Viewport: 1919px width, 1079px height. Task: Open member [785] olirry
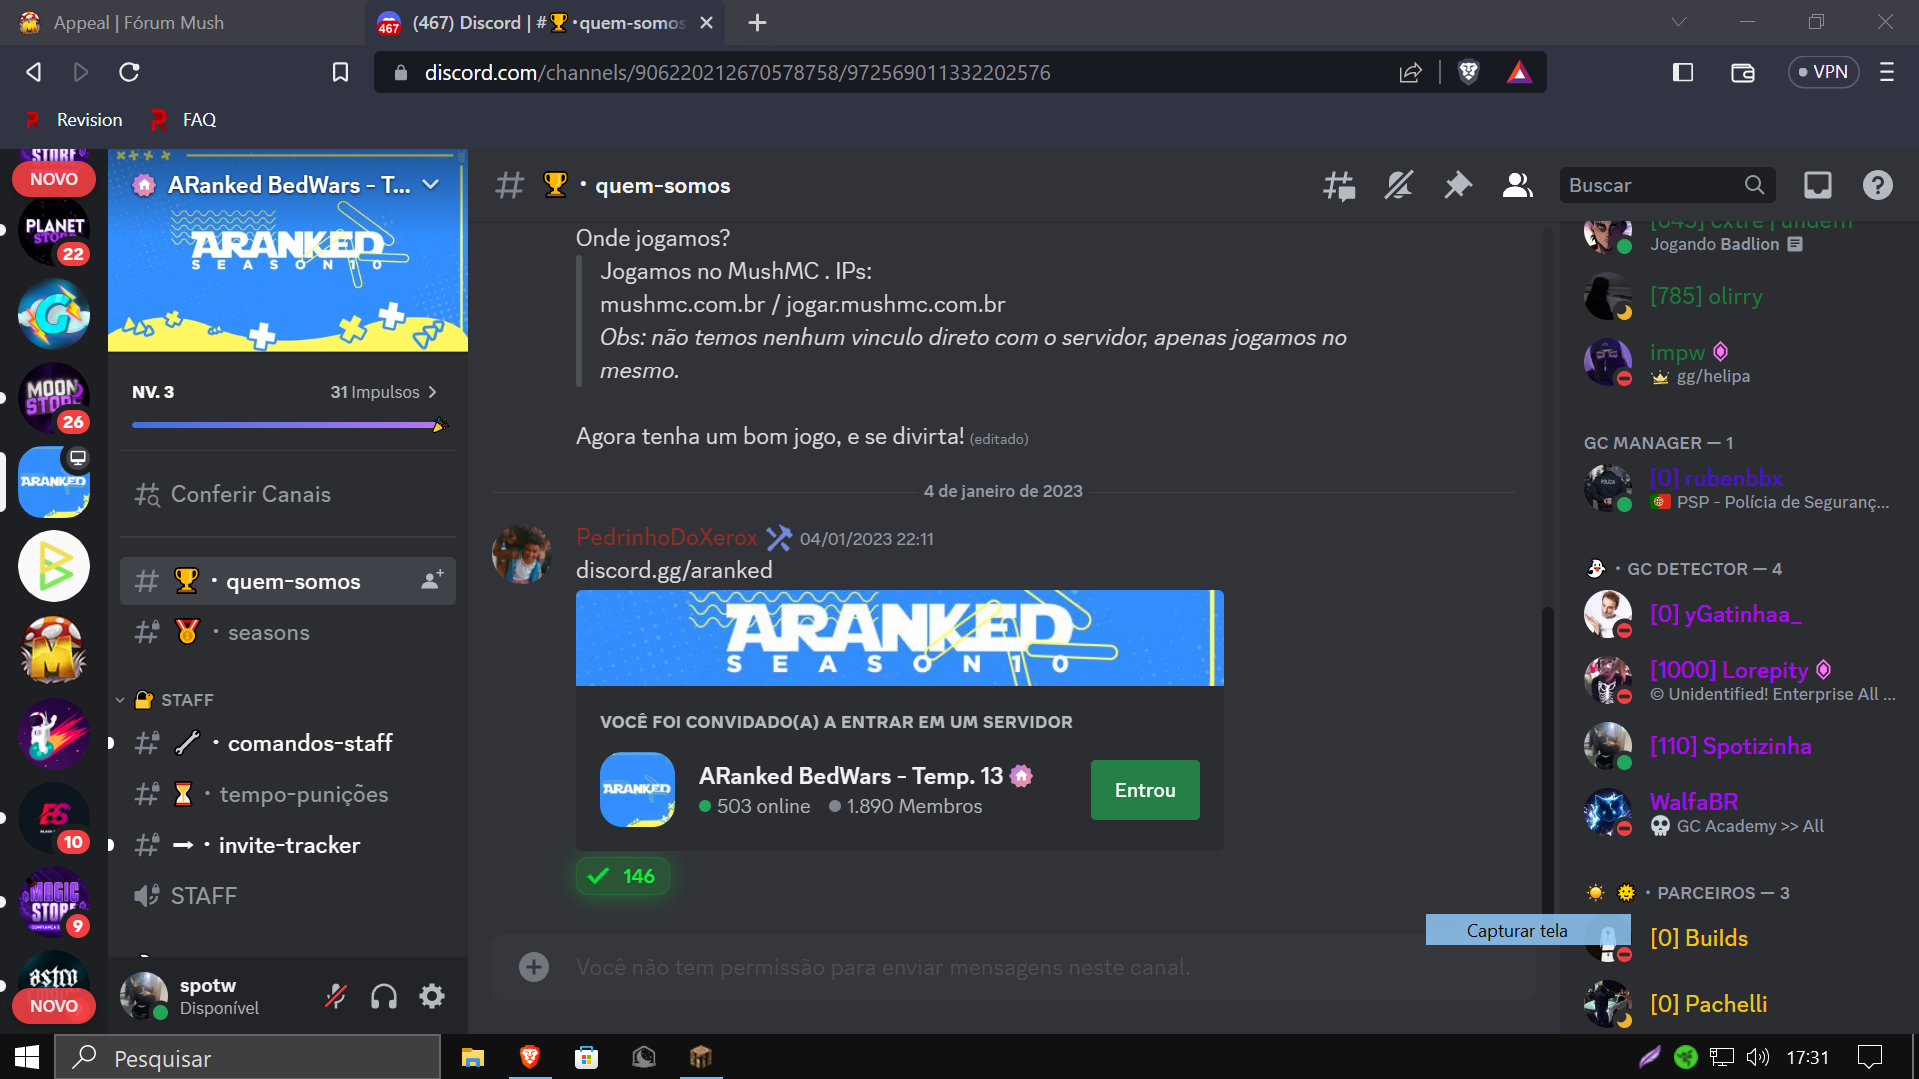[1737, 297]
